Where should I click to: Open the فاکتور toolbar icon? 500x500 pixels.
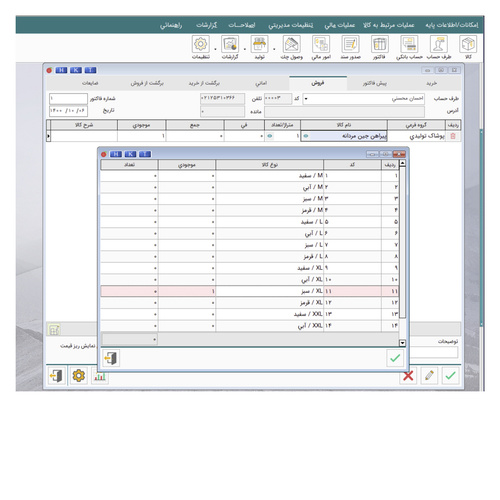click(x=380, y=44)
